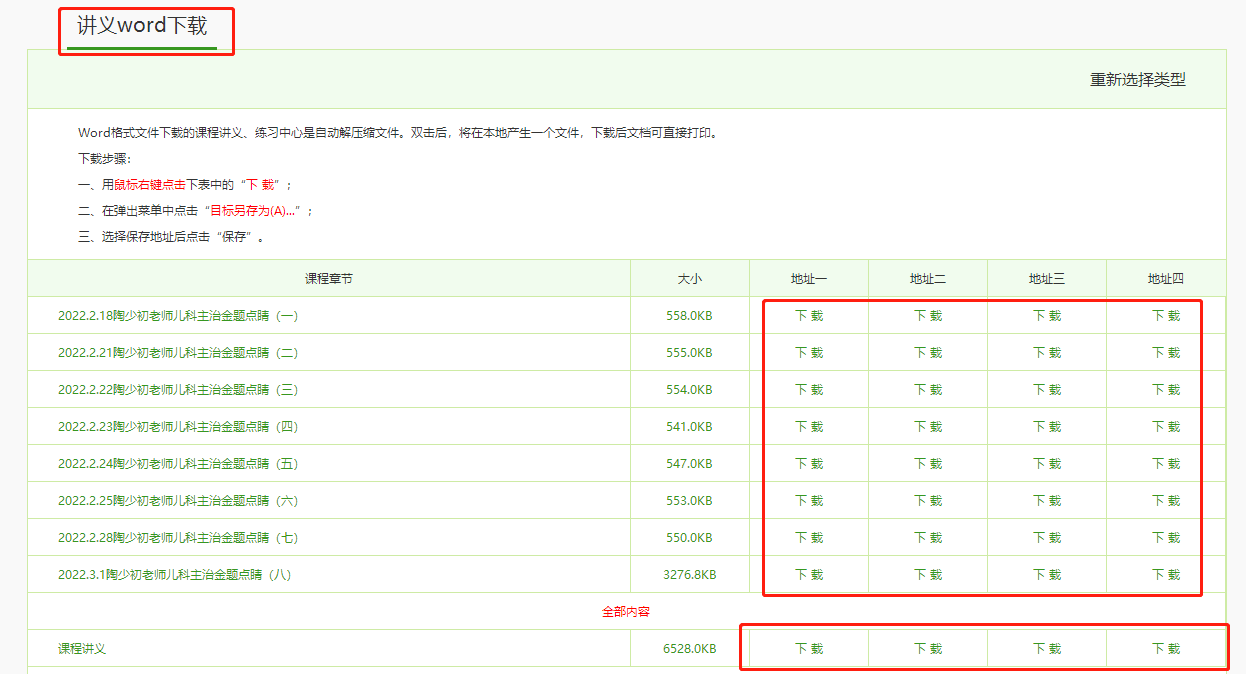Viewport: 1246px width, 674px height.
Task: Download lecture (二) from 地址二
Action: tap(928, 353)
